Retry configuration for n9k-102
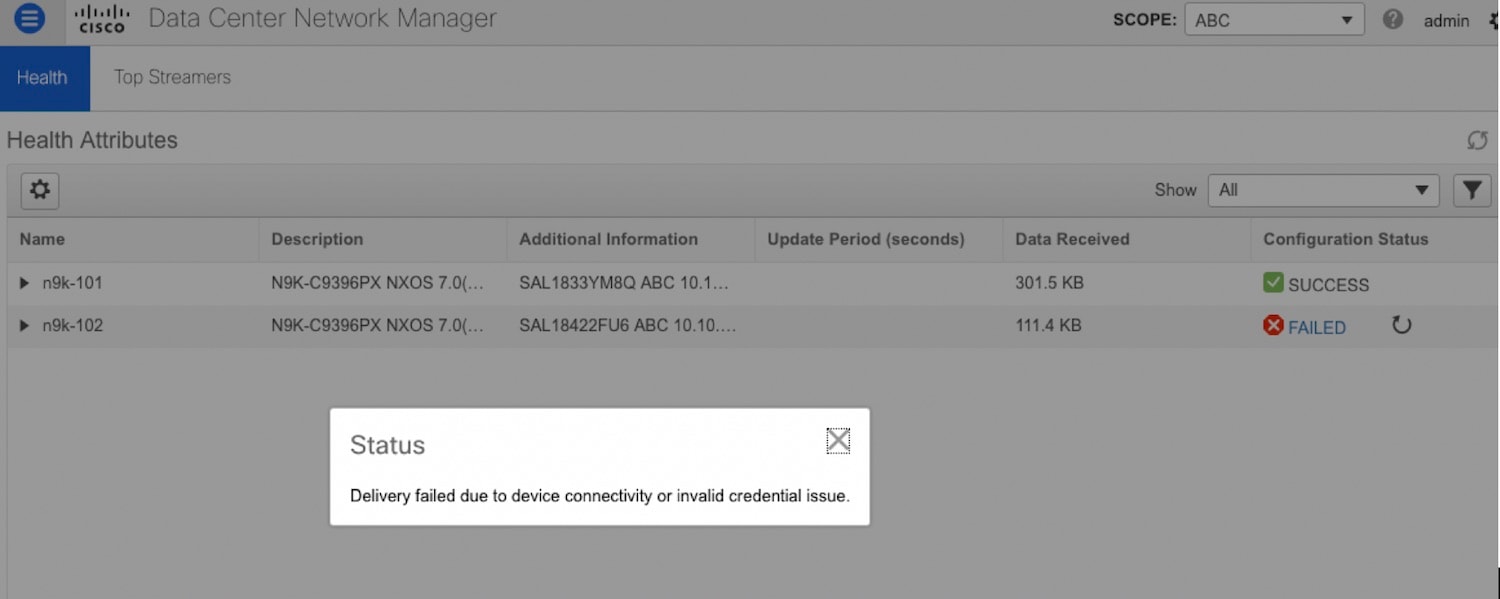Screen dimensions: 1500x599 (1402, 325)
